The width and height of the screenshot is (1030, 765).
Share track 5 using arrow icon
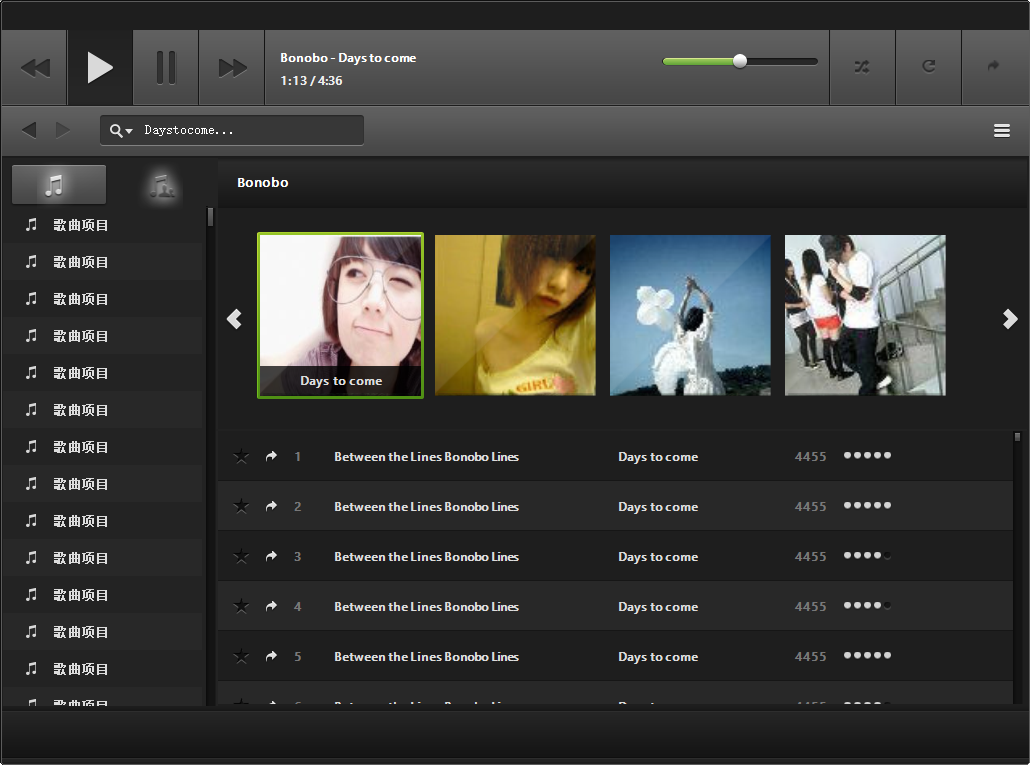click(x=271, y=656)
